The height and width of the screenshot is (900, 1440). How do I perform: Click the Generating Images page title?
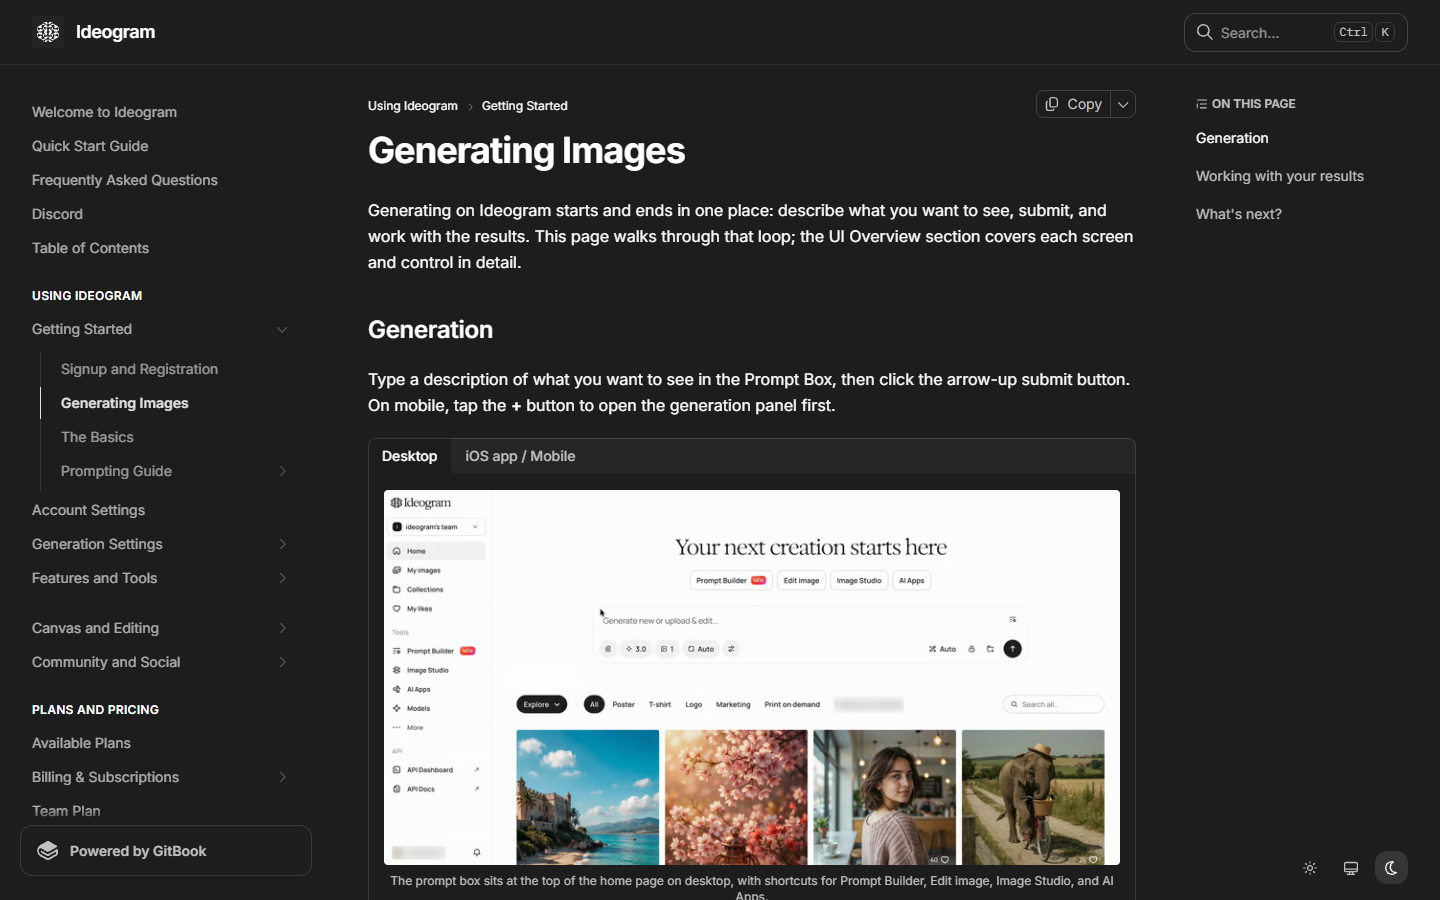pyautogui.click(x=526, y=151)
